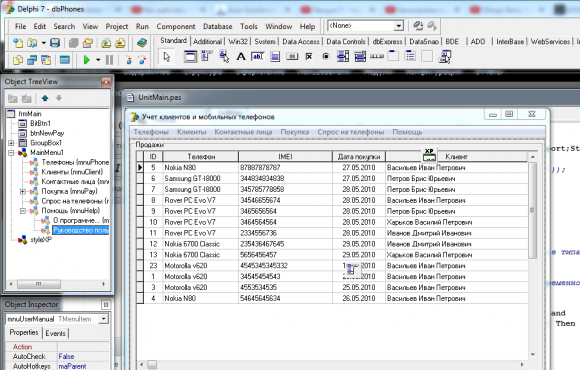Run the project with green play button
The image size is (580, 370).
coord(87,60)
